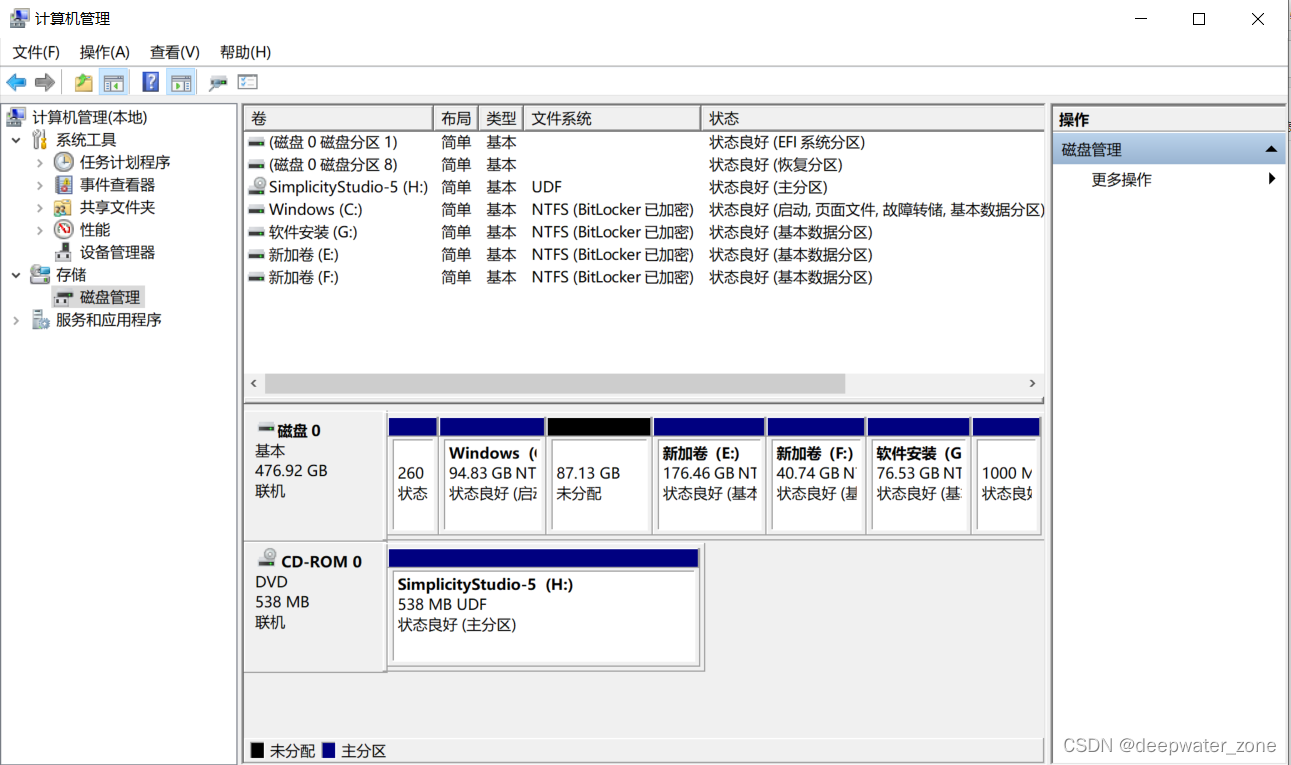Select 设备管理器 in the tree

[x=118, y=252]
